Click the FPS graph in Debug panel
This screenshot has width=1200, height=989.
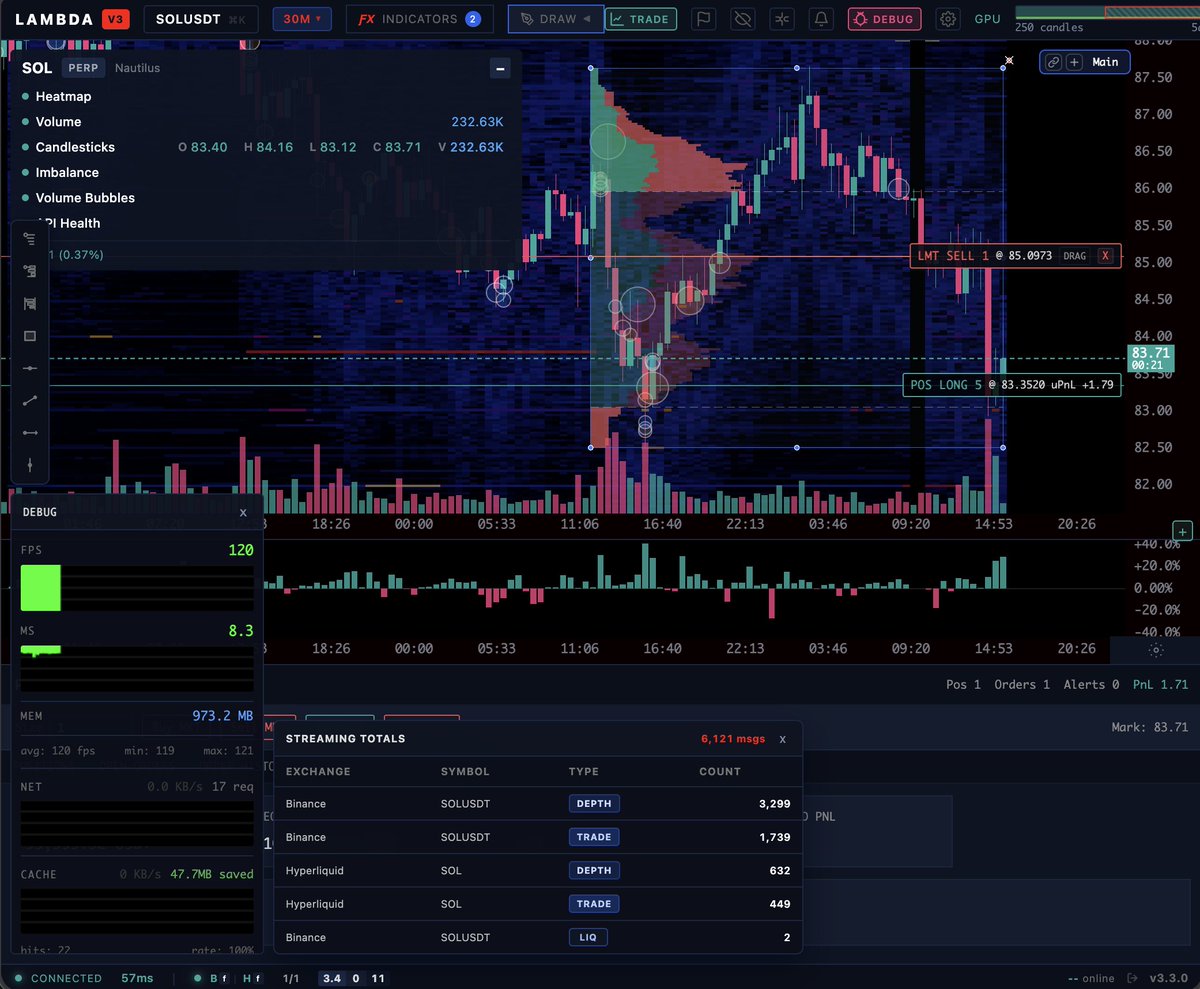pyautogui.click(x=137, y=588)
